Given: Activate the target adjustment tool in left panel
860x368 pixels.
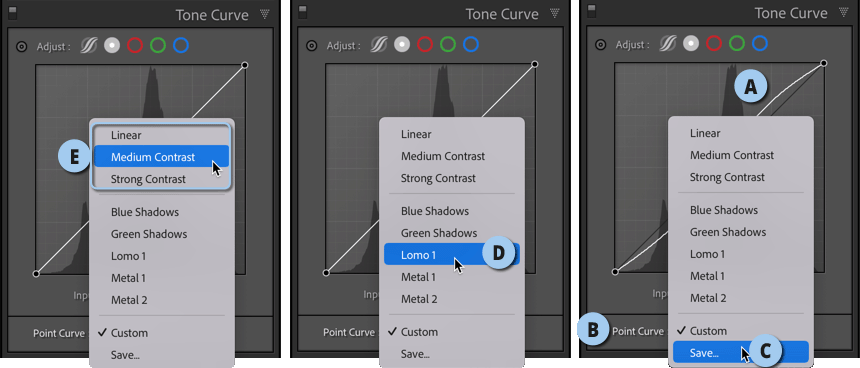Looking at the screenshot, I should tap(21, 47).
